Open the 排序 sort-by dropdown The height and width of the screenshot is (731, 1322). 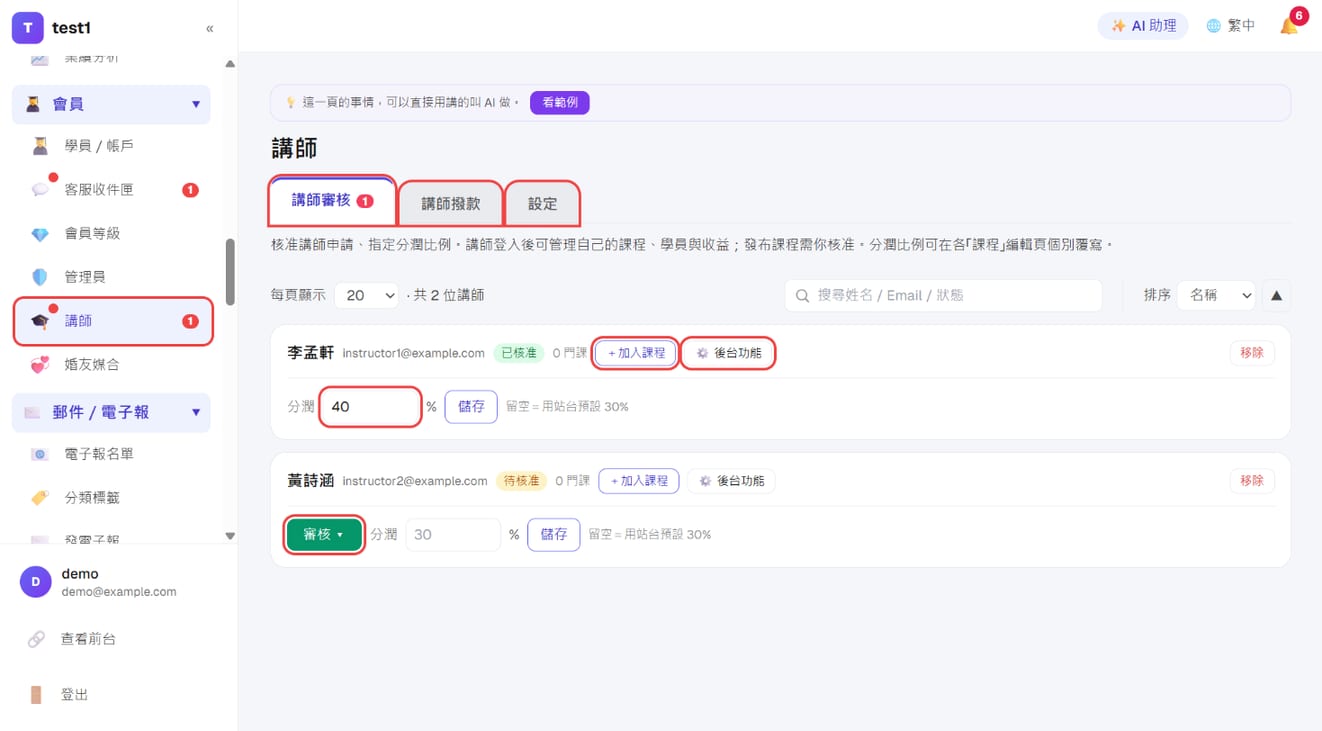click(1216, 295)
